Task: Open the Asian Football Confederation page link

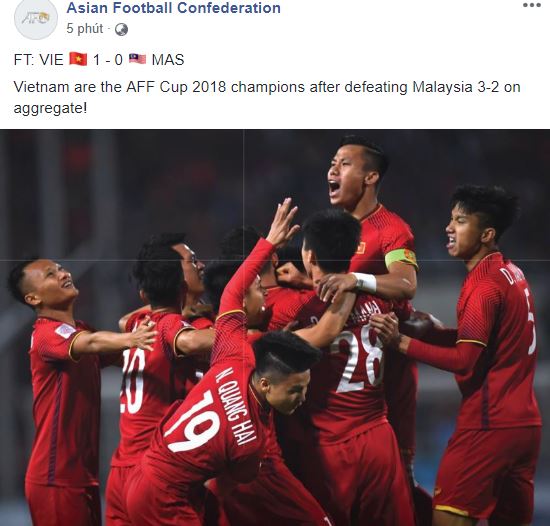Action: point(174,8)
